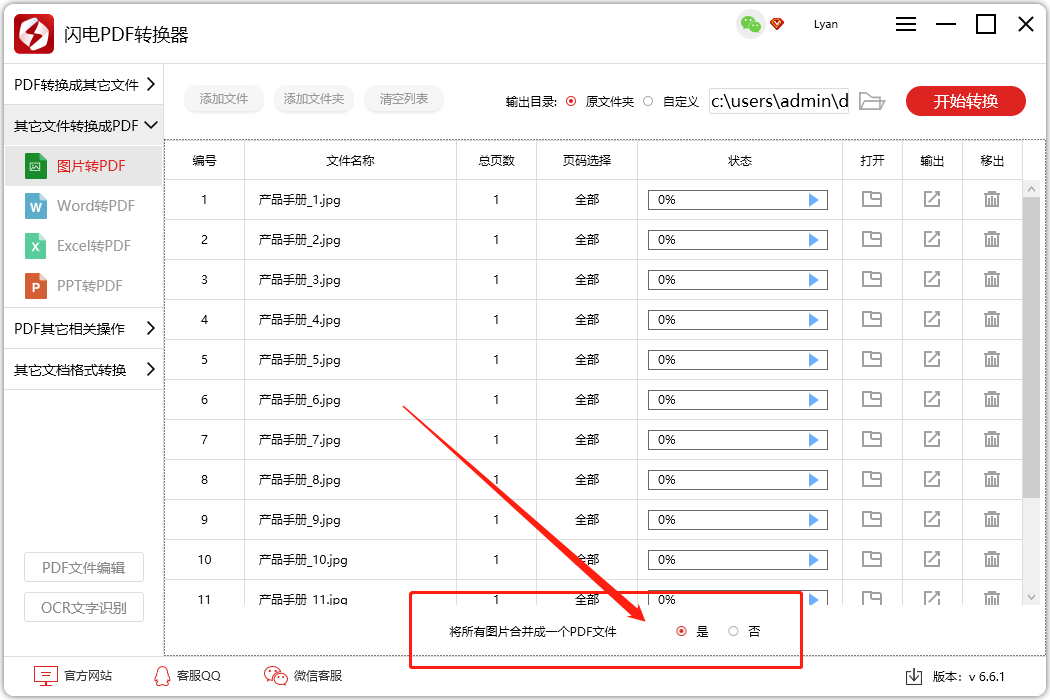Click the 官方网站 website icon at bottom left
The width and height of the screenshot is (1050, 700).
click(x=44, y=675)
